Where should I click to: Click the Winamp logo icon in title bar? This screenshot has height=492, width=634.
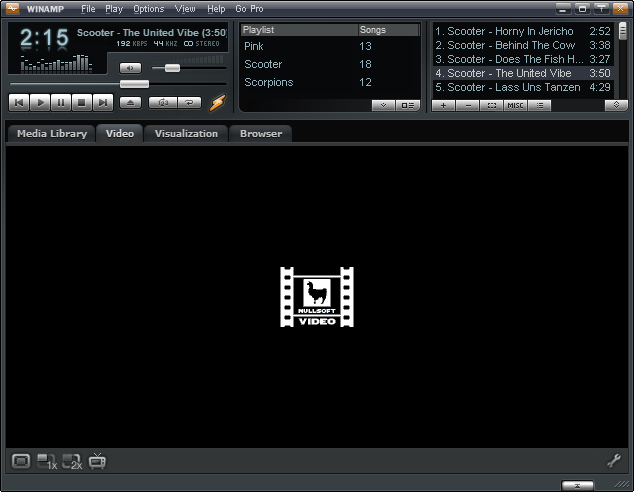pyautogui.click(x=13, y=8)
